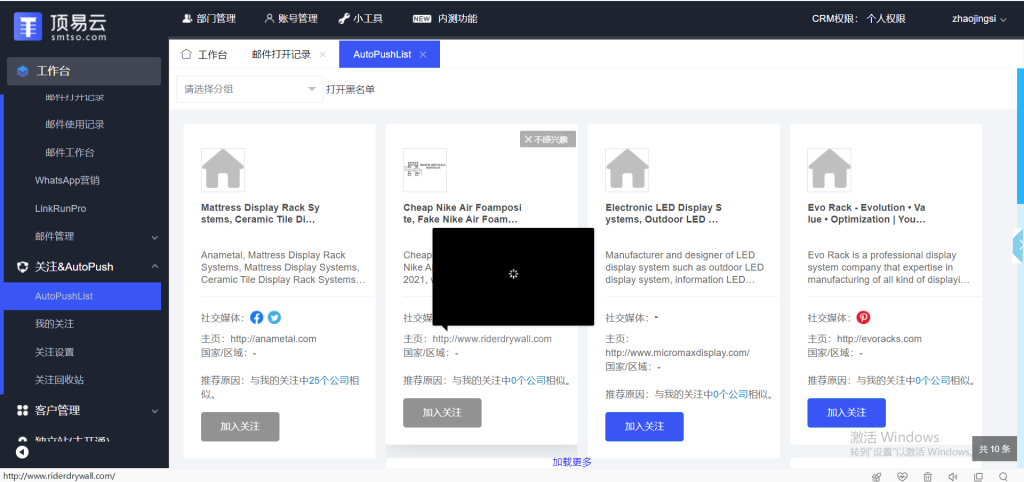This screenshot has height=482, width=1024.
Task: Click the Facebook icon on Anametal card
Action: coord(257,317)
